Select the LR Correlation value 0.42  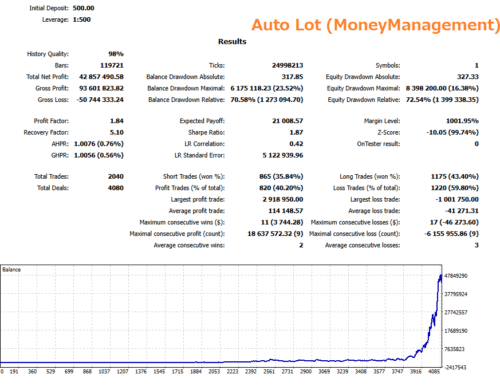(296, 144)
